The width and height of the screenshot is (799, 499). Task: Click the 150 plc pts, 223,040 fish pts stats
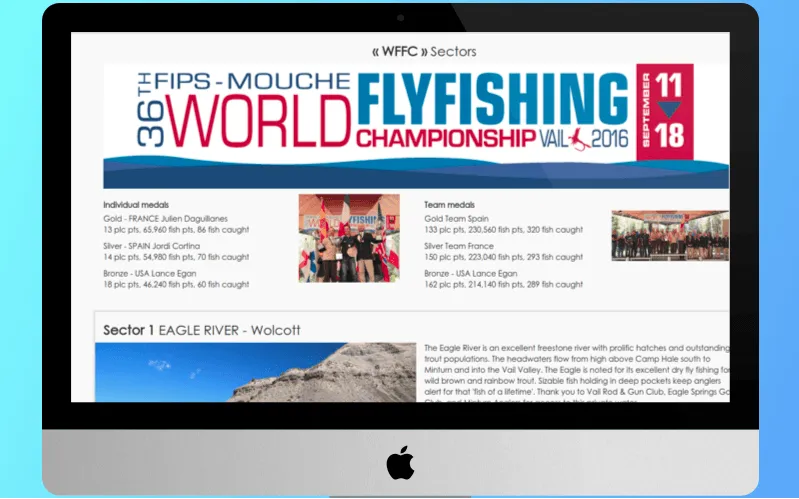coord(504,257)
